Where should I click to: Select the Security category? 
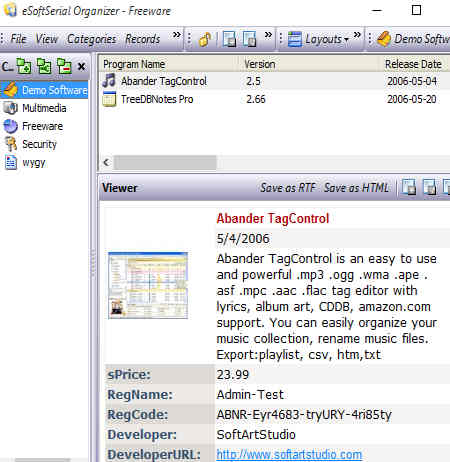[x=39, y=144]
